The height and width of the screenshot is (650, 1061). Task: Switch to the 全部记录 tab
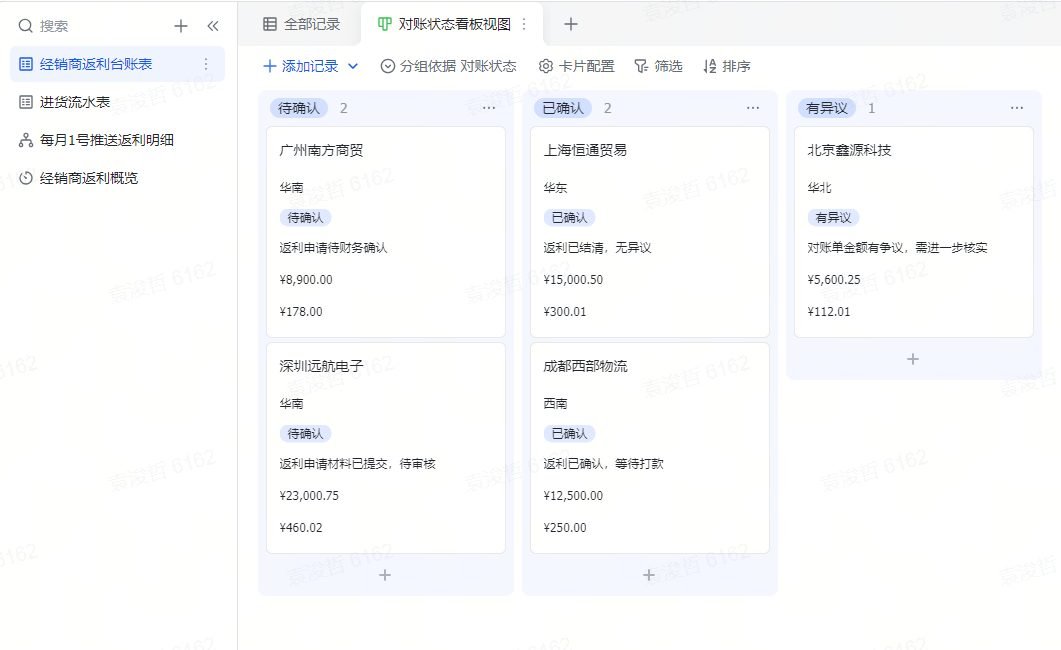301,24
